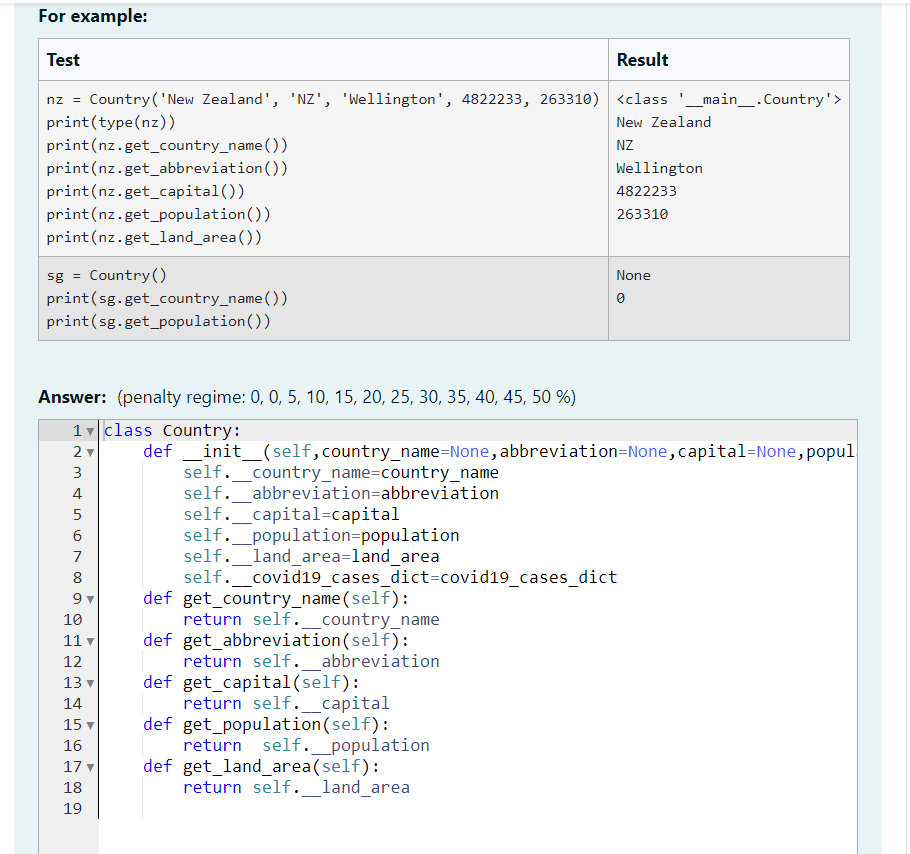The image size is (910, 854).
Task: Collapse the get_land_area fold arrow
Action: coord(89,766)
